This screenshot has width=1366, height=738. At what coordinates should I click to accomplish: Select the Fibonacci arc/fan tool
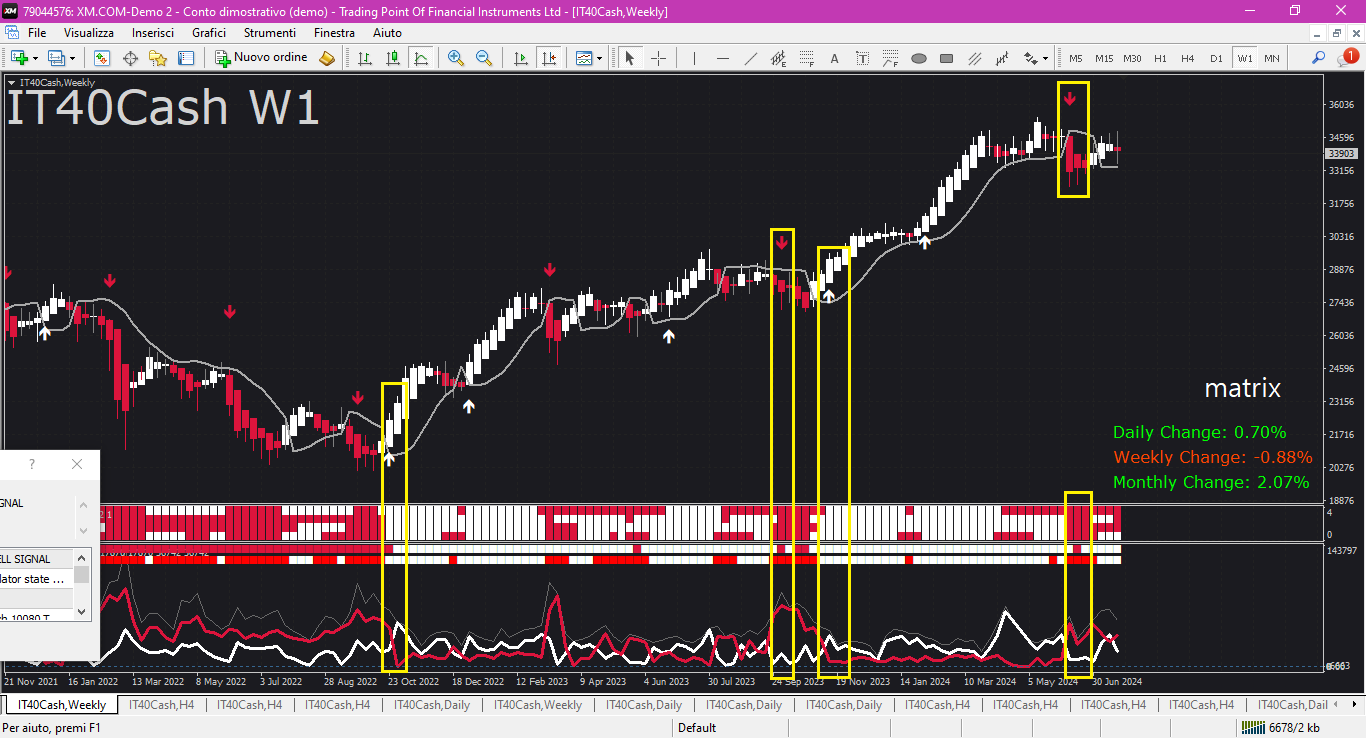click(x=891, y=58)
